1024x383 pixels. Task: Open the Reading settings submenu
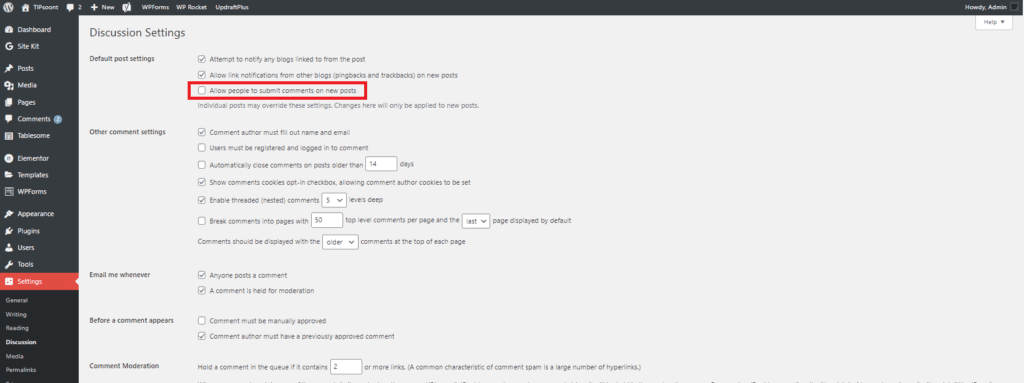click(17, 328)
